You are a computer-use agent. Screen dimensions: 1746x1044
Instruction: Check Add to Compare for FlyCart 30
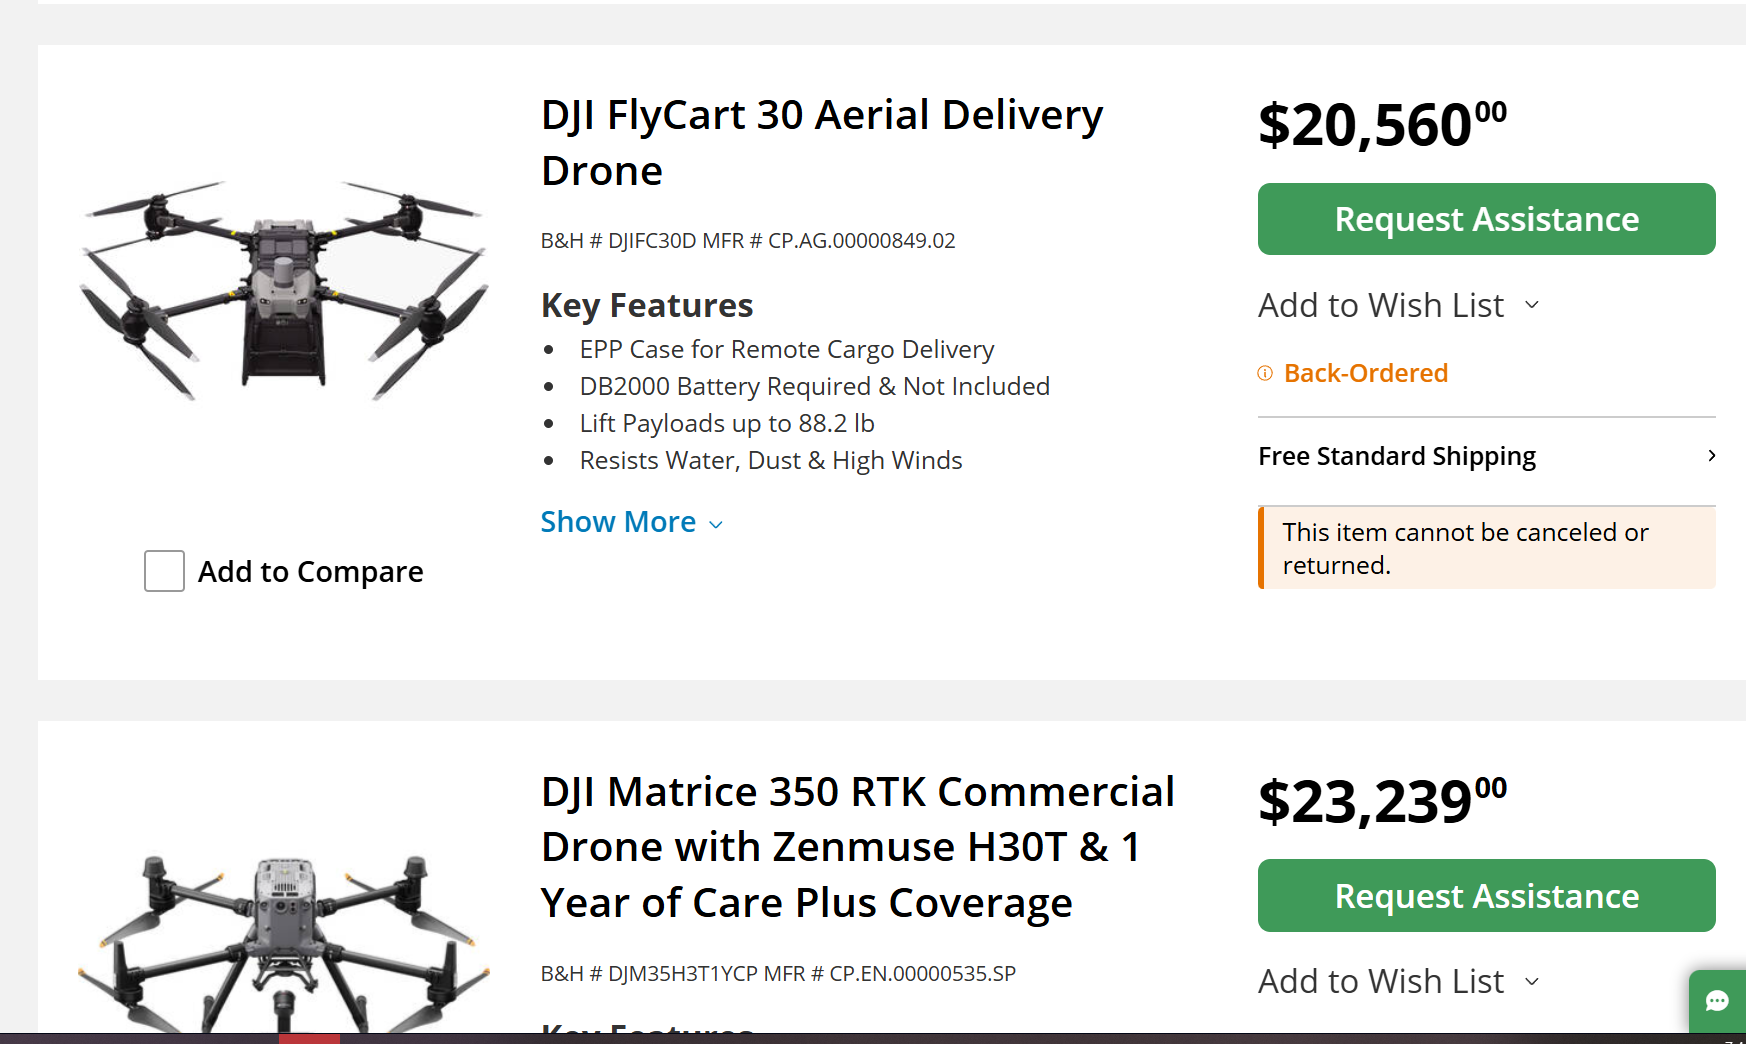pyautogui.click(x=164, y=571)
